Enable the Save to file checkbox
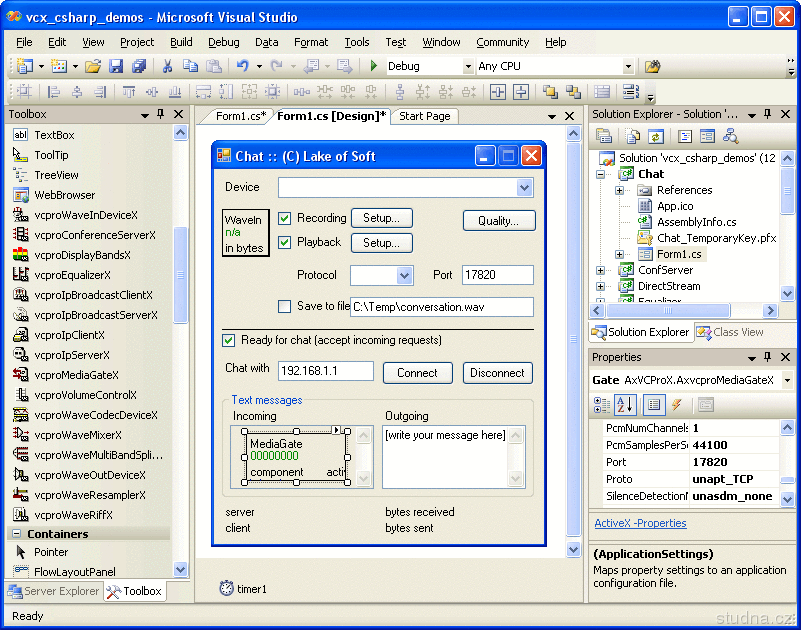The image size is (801, 630). tap(285, 306)
